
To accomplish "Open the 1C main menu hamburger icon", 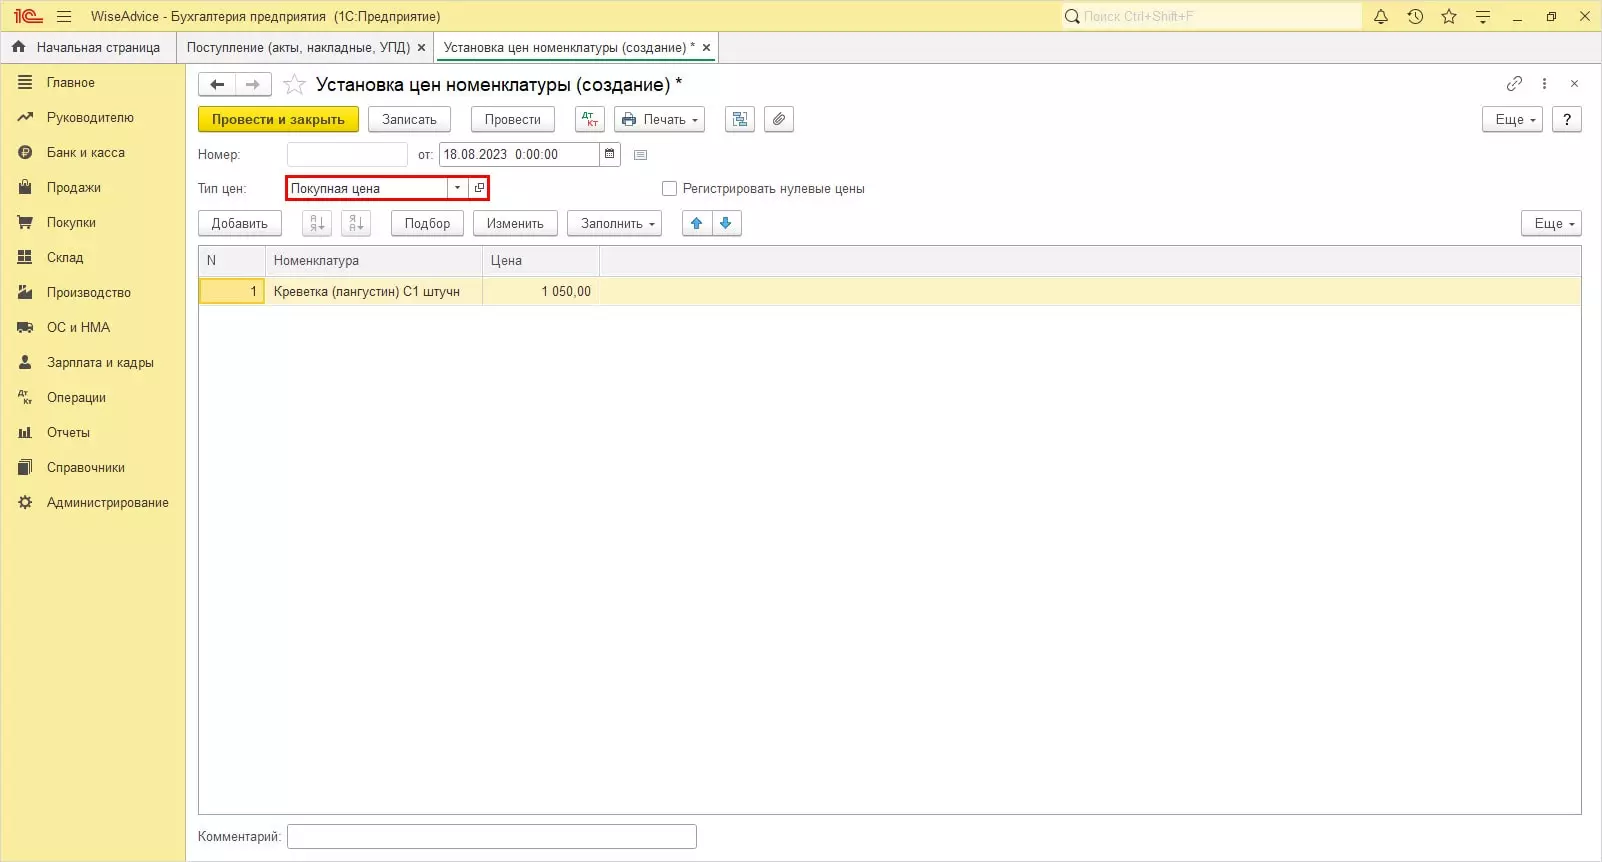I will coord(64,16).
